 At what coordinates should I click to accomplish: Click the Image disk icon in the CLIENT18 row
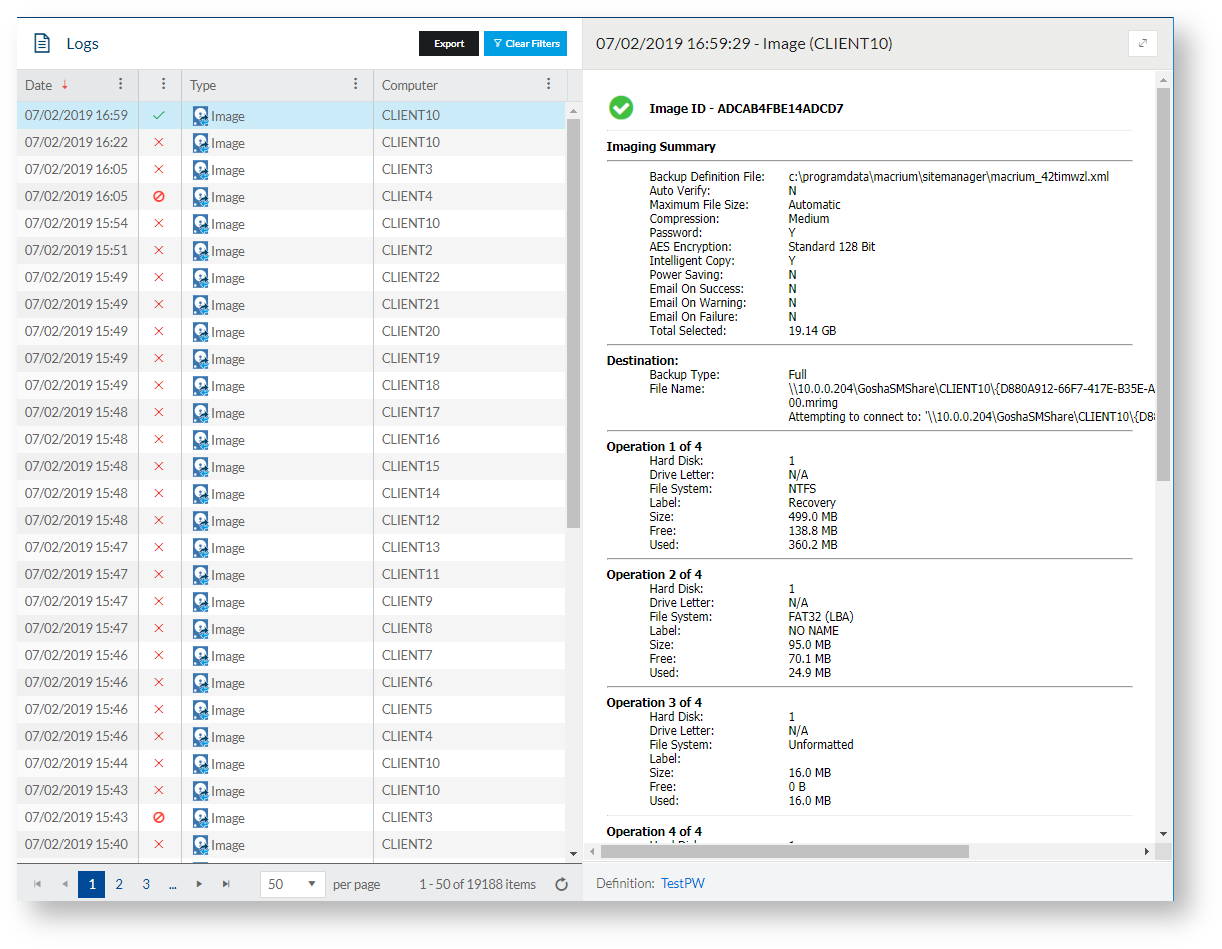click(x=200, y=385)
